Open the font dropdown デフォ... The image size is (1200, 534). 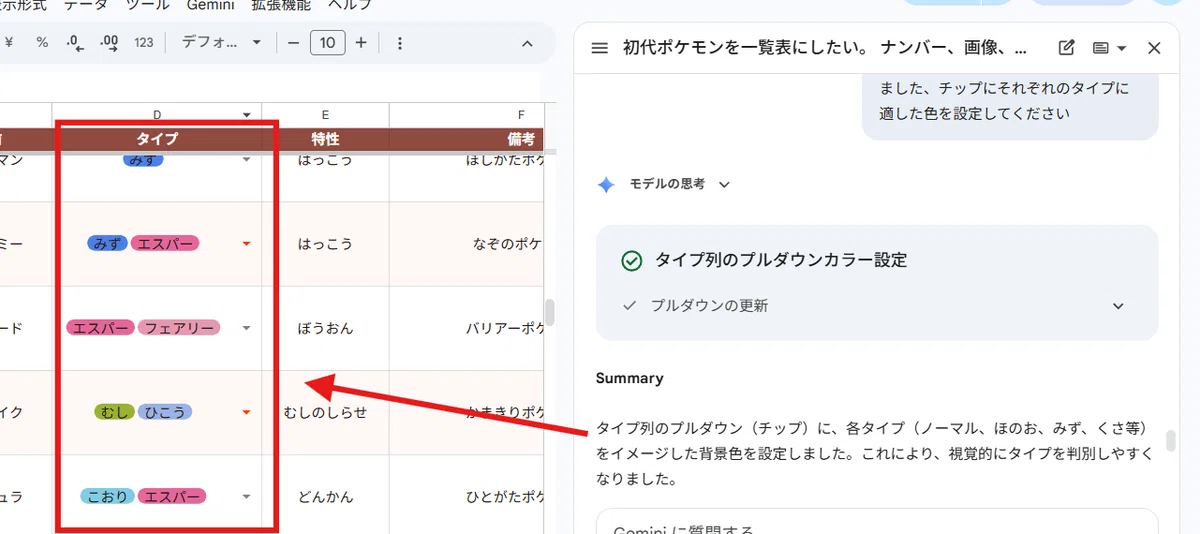[221, 43]
